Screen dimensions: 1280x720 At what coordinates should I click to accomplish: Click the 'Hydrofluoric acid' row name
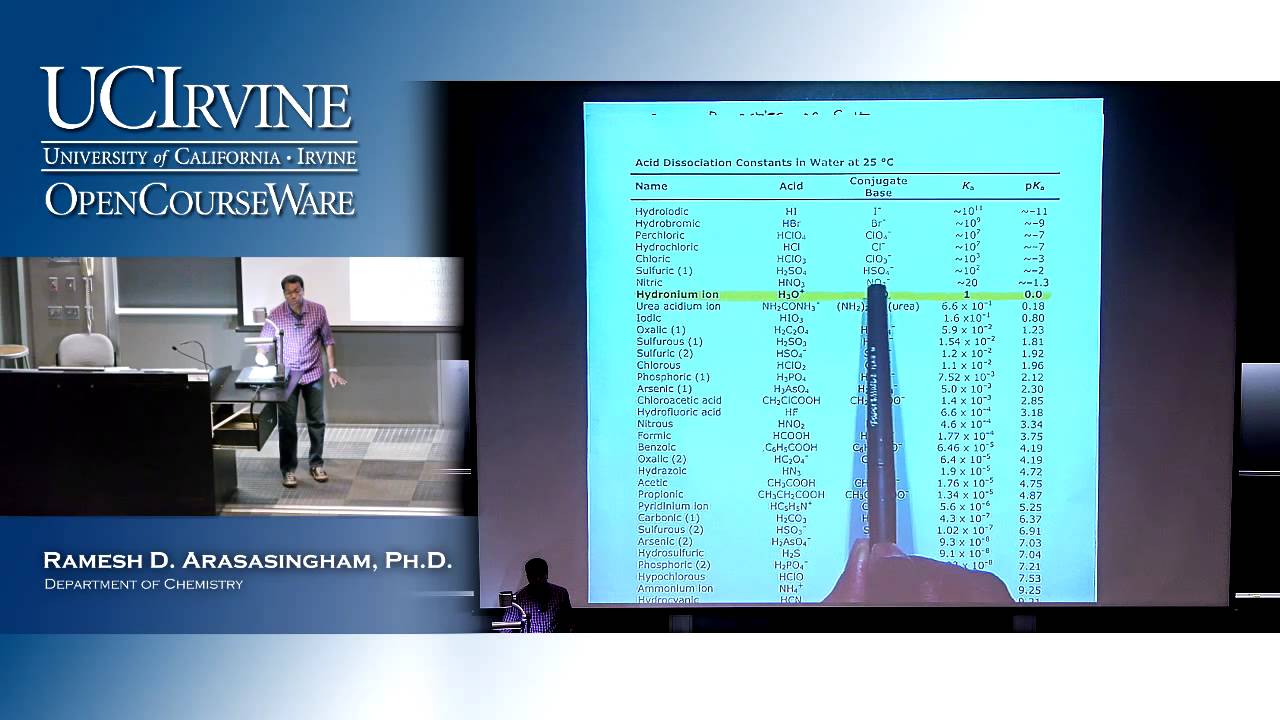tap(679, 412)
